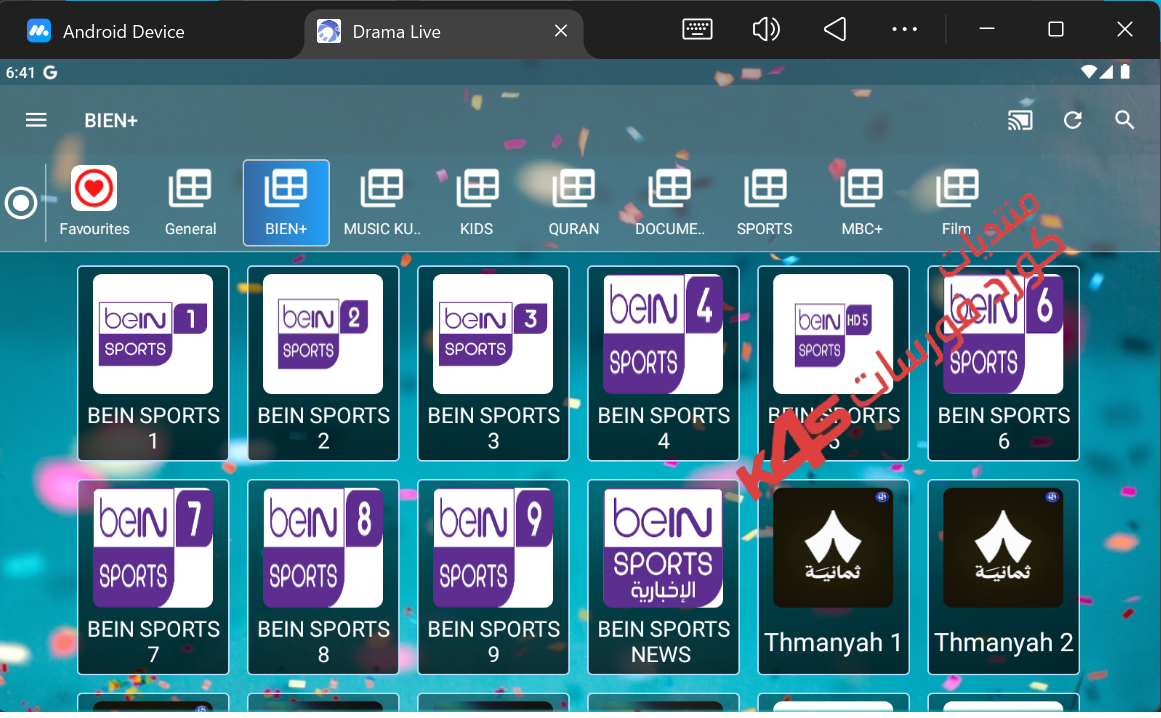This screenshot has height=718, width=1161.
Task: Open the emulator keyboard icon
Action: pos(697,30)
